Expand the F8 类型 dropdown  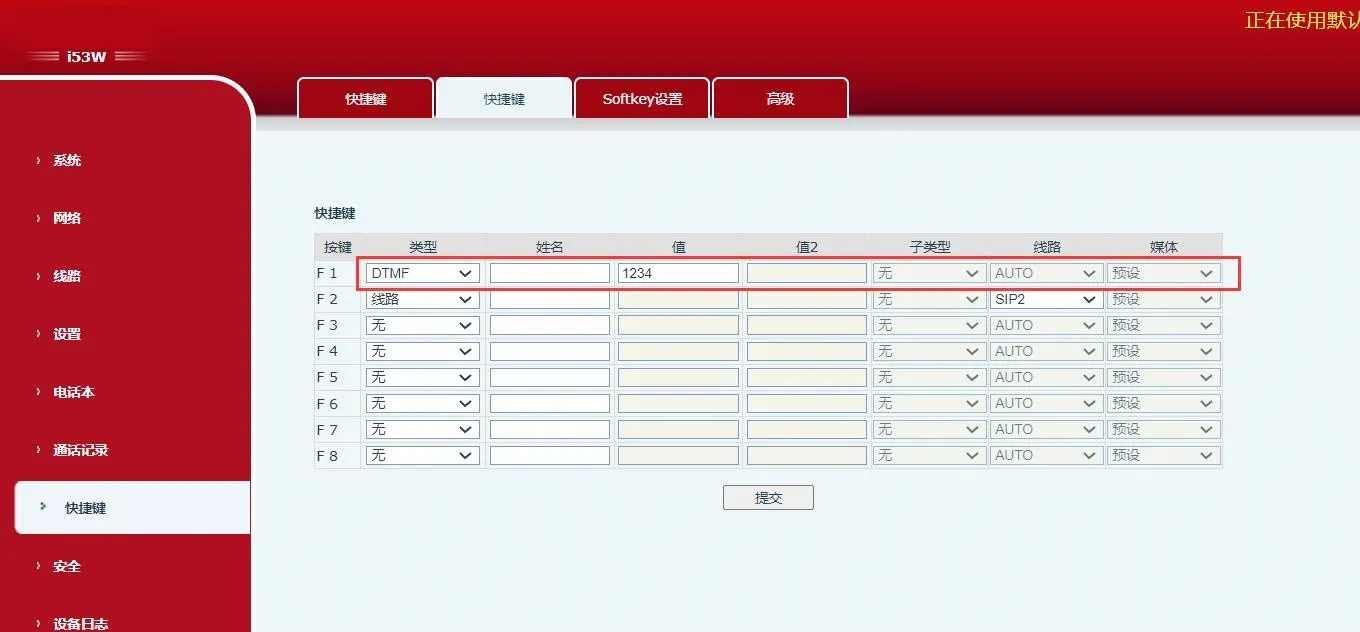click(422, 455)
